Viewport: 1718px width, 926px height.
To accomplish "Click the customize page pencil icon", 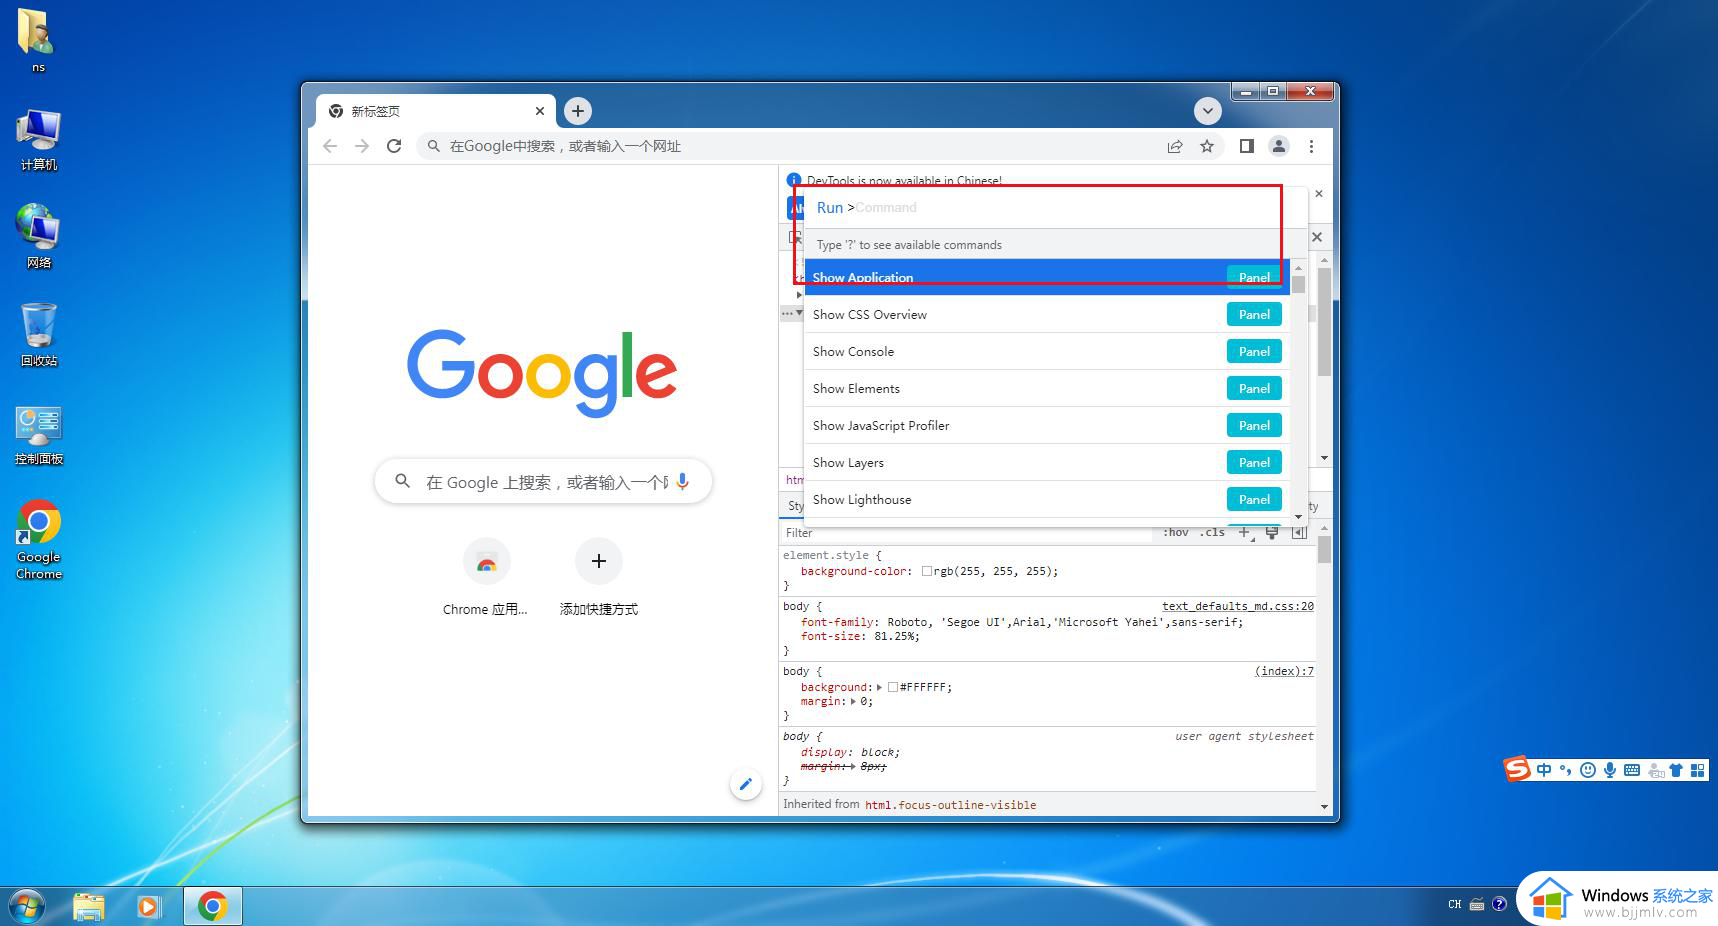I will 745,784.
